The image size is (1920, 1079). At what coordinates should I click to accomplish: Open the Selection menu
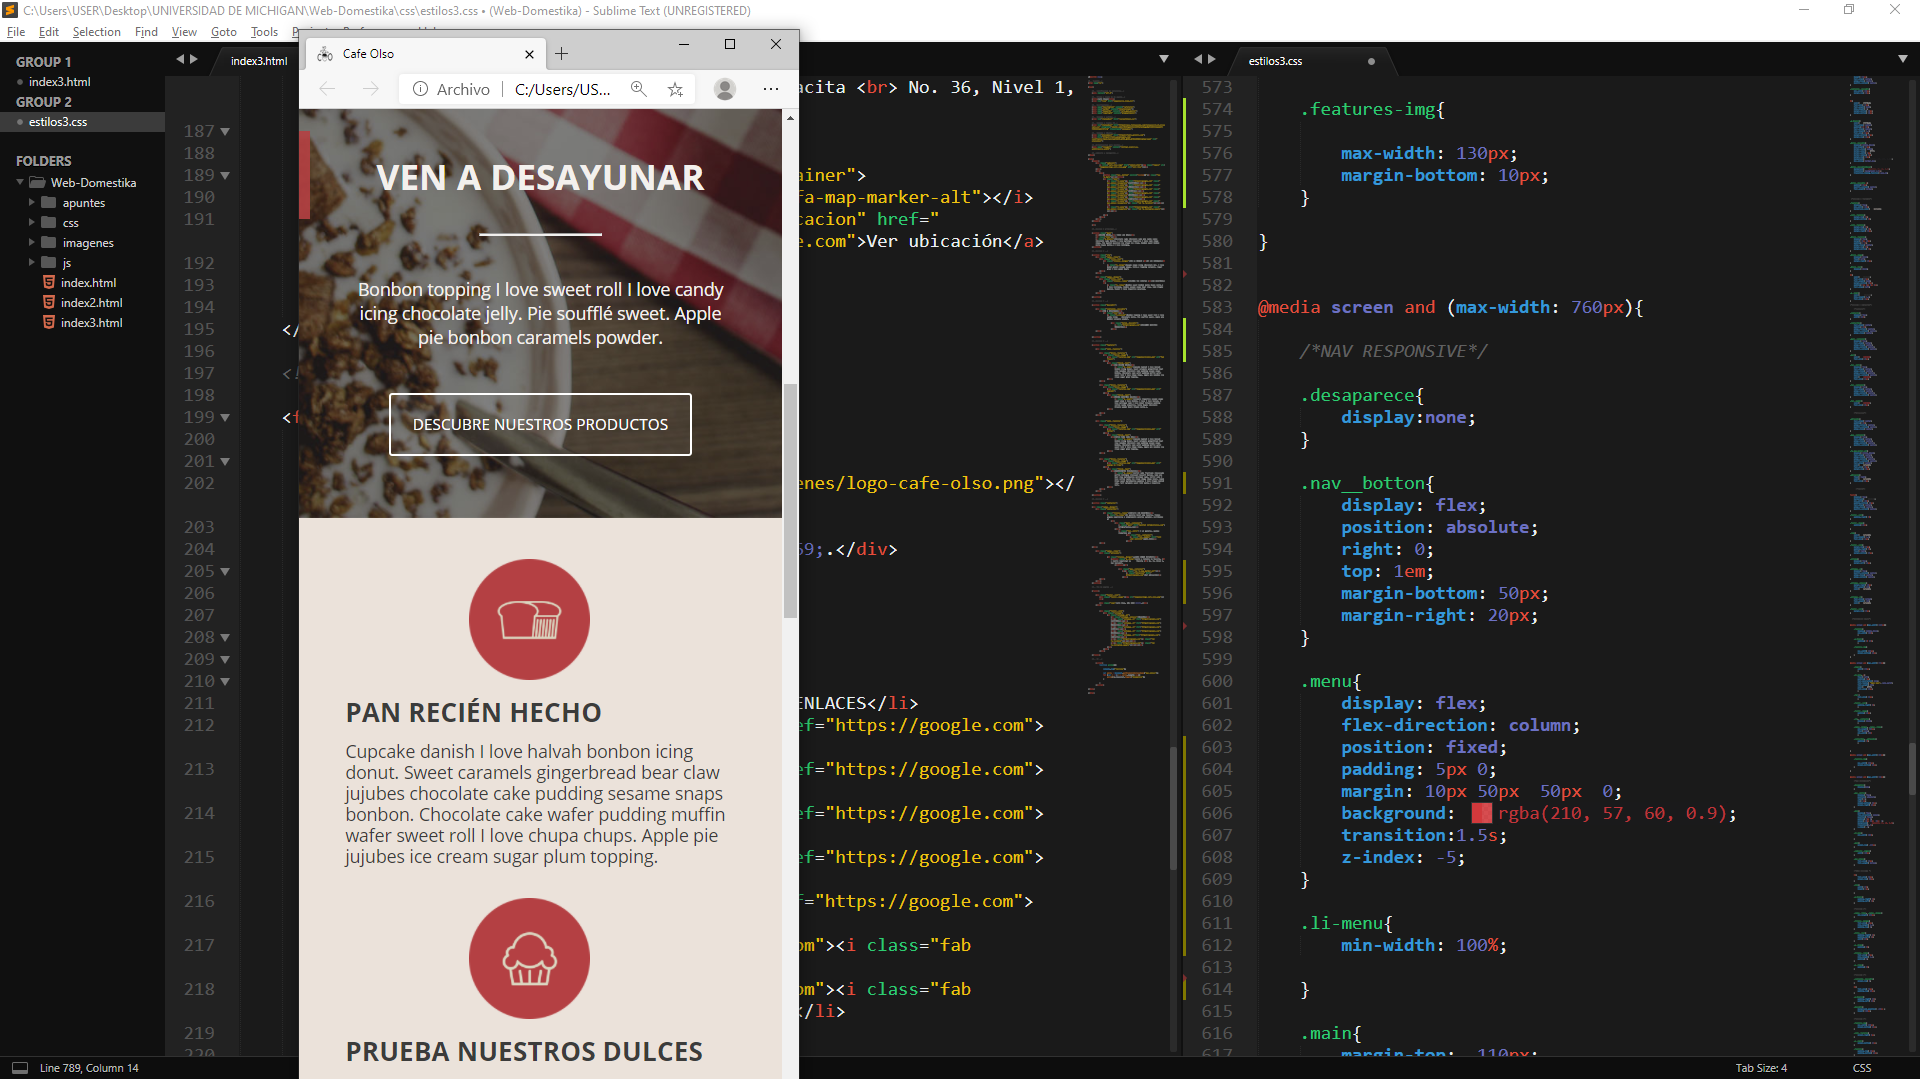[97, 32]
